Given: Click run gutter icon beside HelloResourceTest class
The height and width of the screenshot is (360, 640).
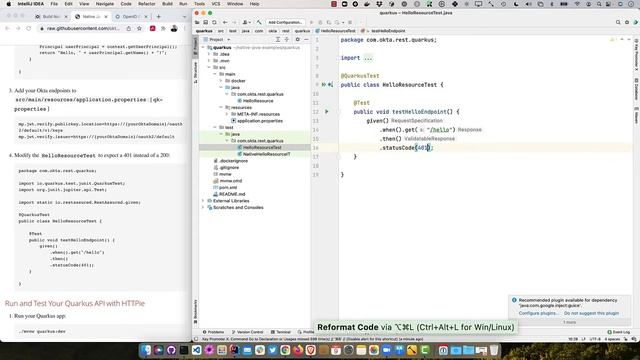Looking at the screenshot, I should pyautogui.click(x=324, y=85).
